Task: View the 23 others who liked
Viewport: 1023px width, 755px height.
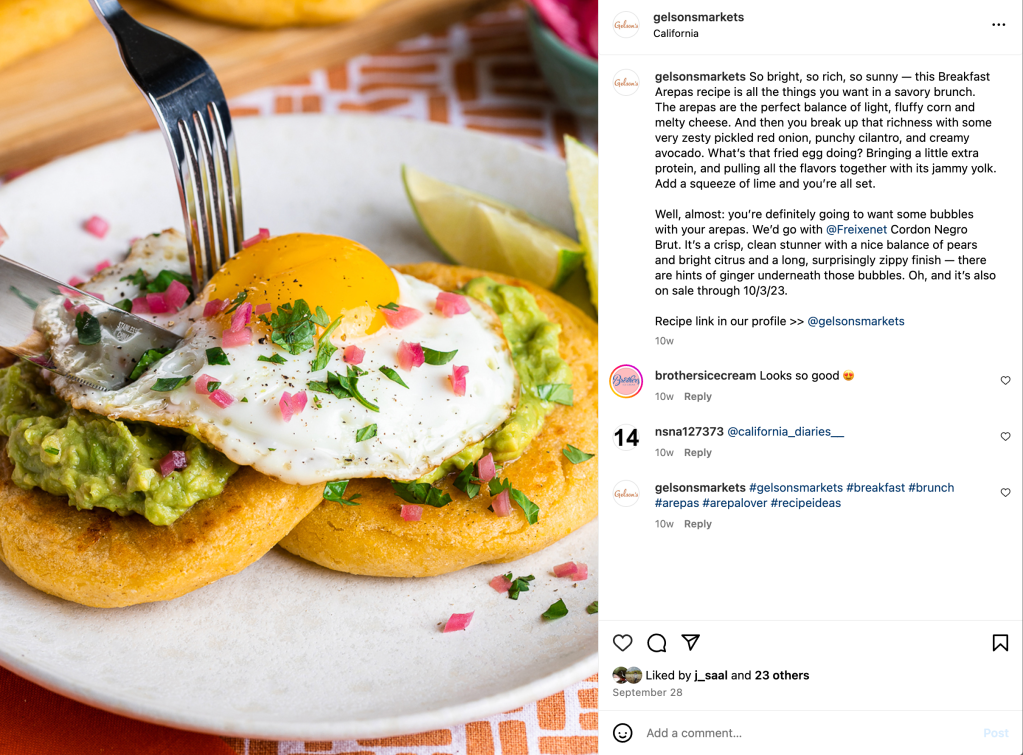Action: point(782,675)
